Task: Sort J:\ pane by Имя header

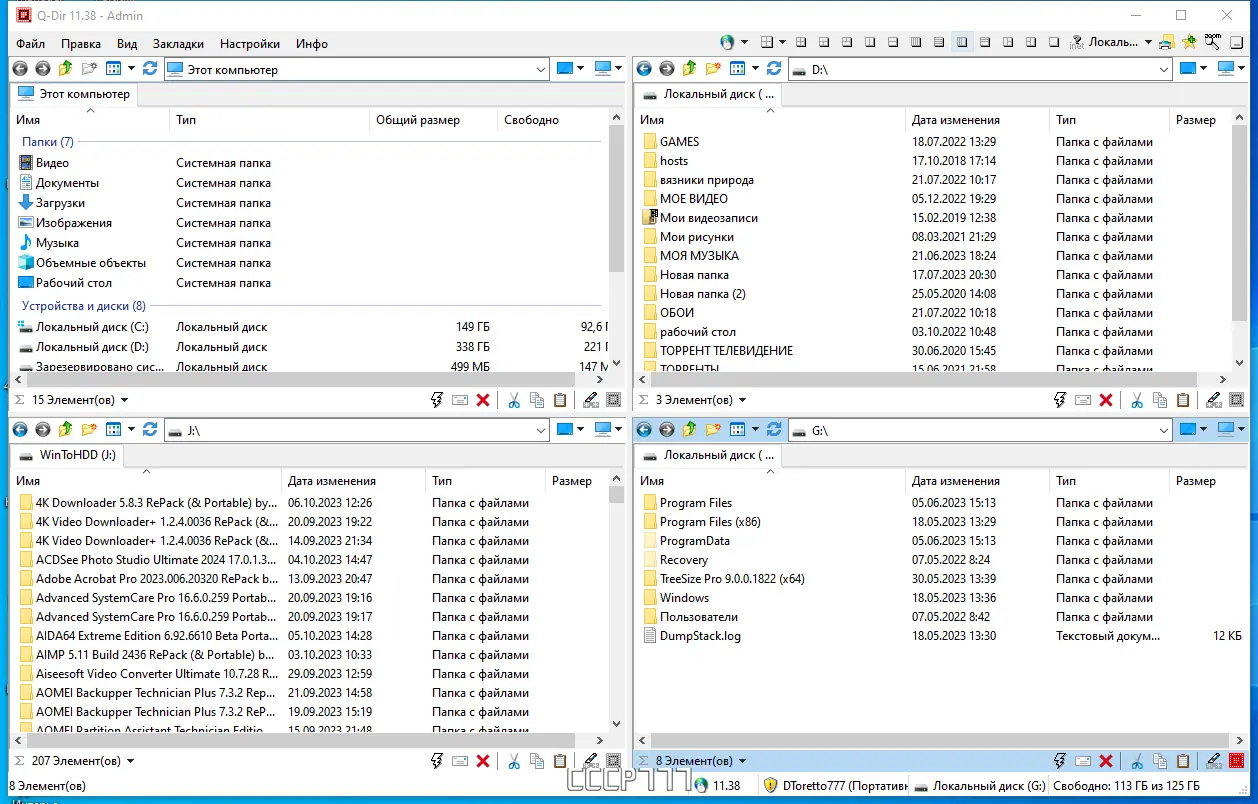Action: pos(146,481)
